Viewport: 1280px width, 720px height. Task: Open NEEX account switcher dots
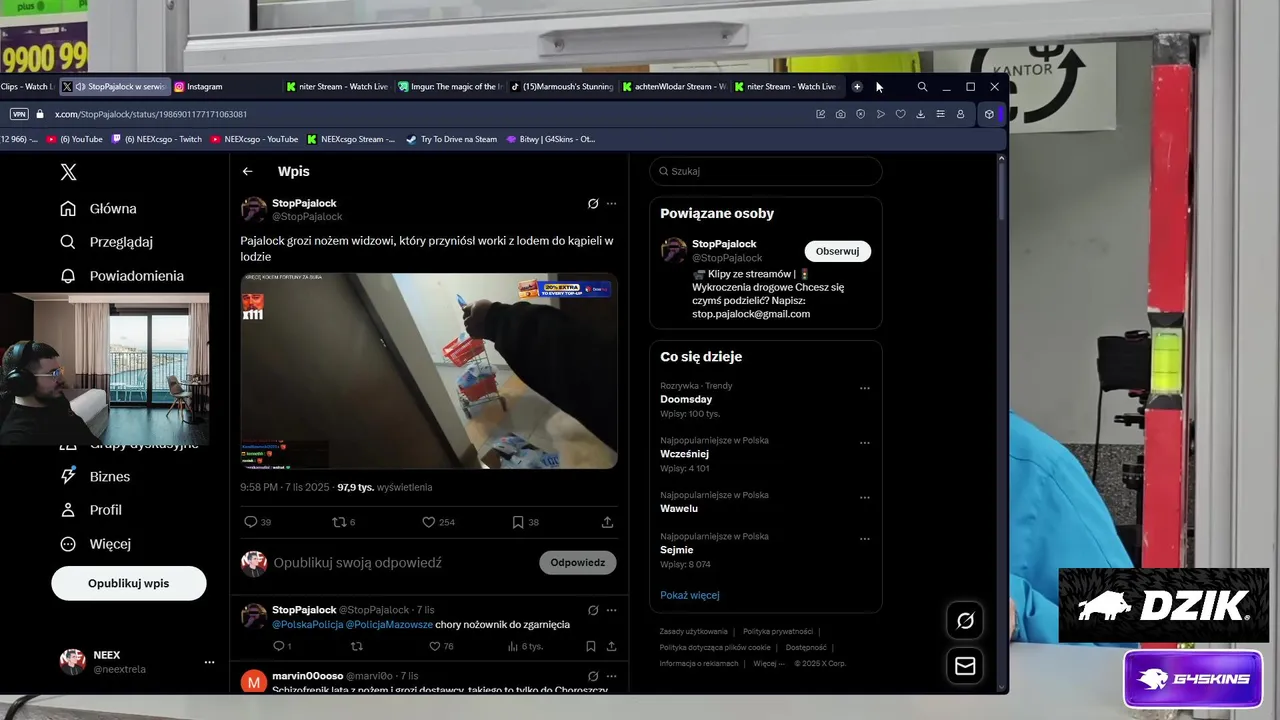pyautogui.click(x=209, y=662)
